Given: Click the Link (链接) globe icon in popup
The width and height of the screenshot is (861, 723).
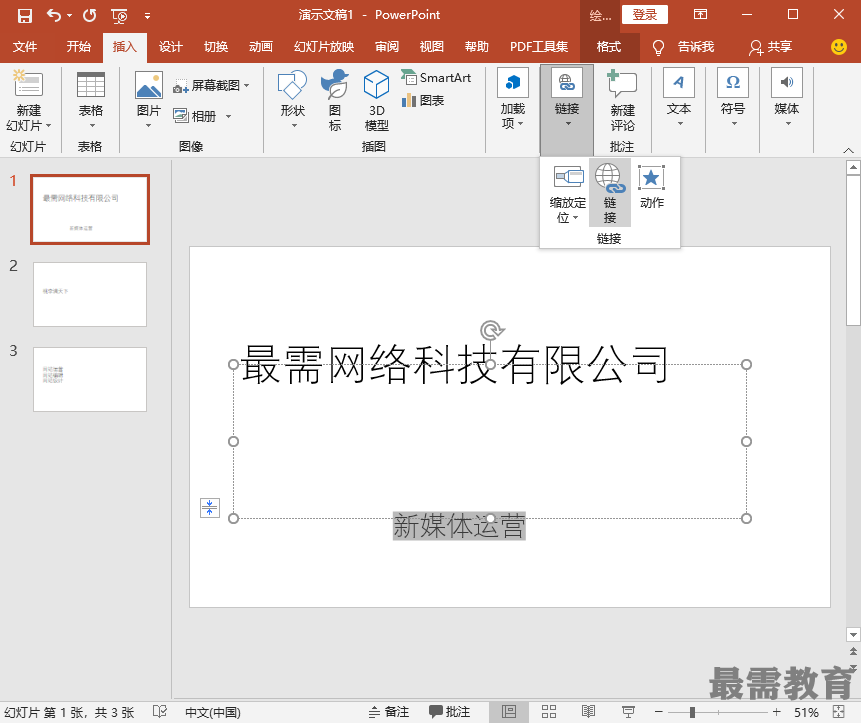Looking at the screenshot, I should point(610,193).
